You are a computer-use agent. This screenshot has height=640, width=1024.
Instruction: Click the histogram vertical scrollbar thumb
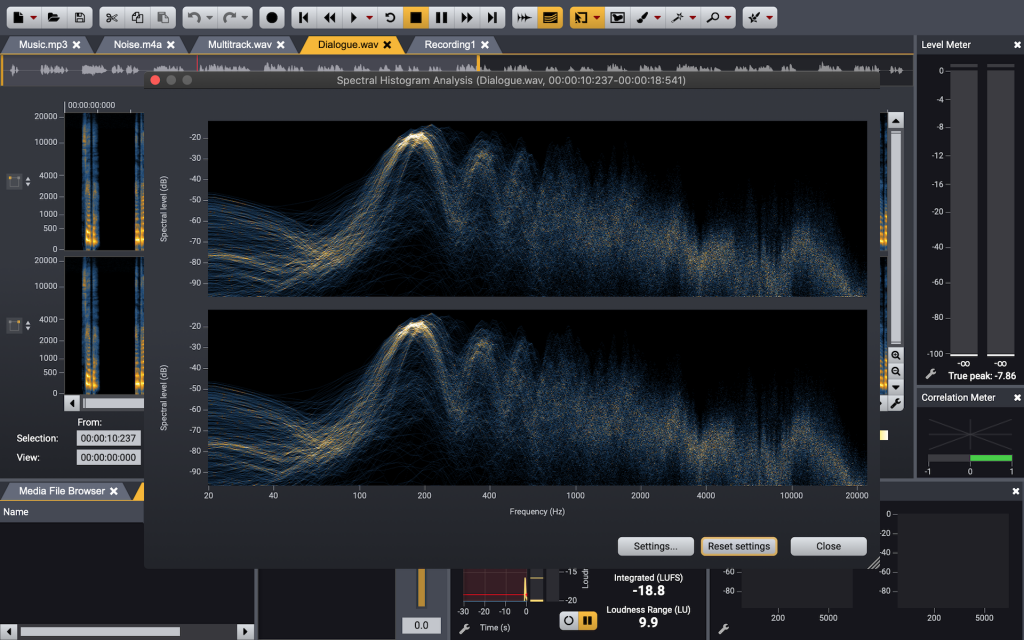[x=895, y=235]
